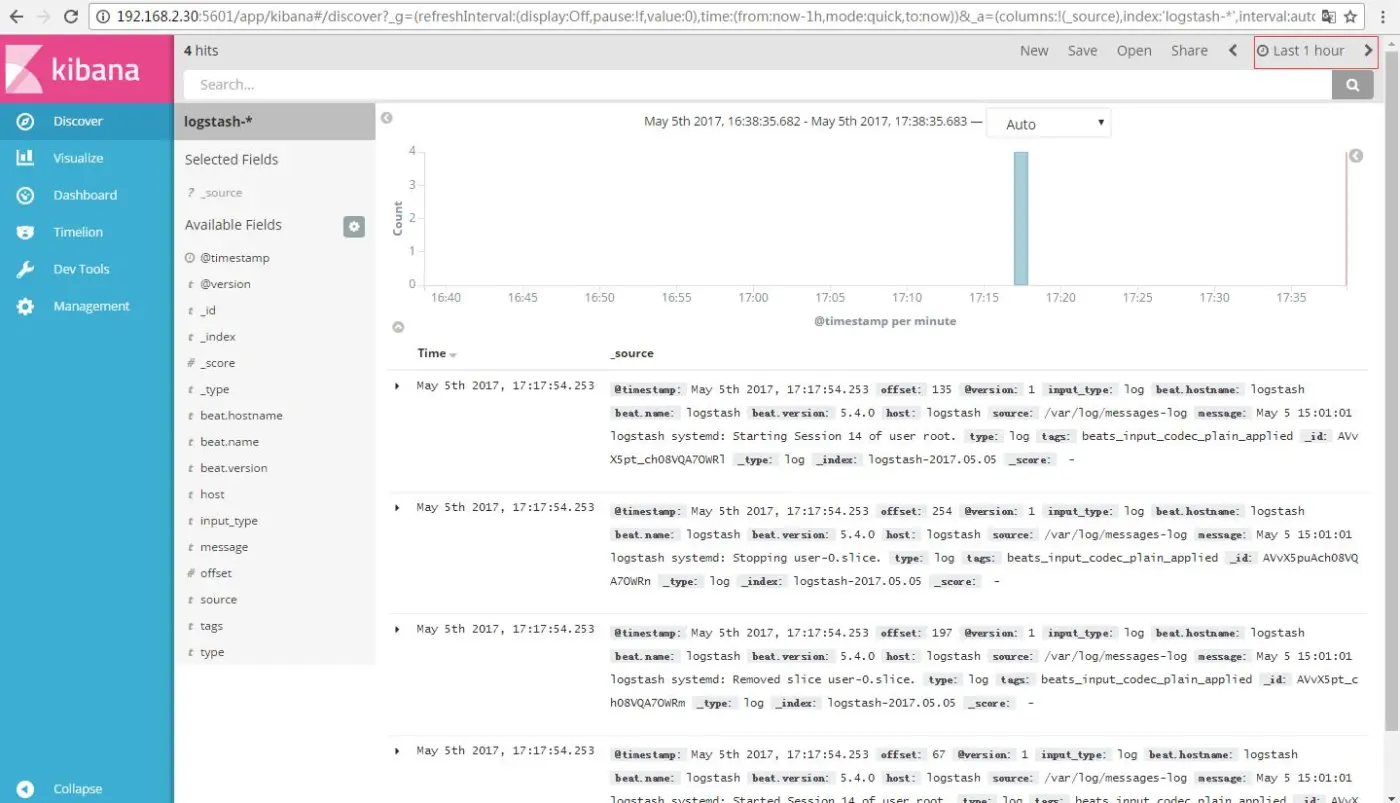Open the Dashboard gauge icon
The height and width of the screenshot is (803, 1400).
(x=25, y=195)
